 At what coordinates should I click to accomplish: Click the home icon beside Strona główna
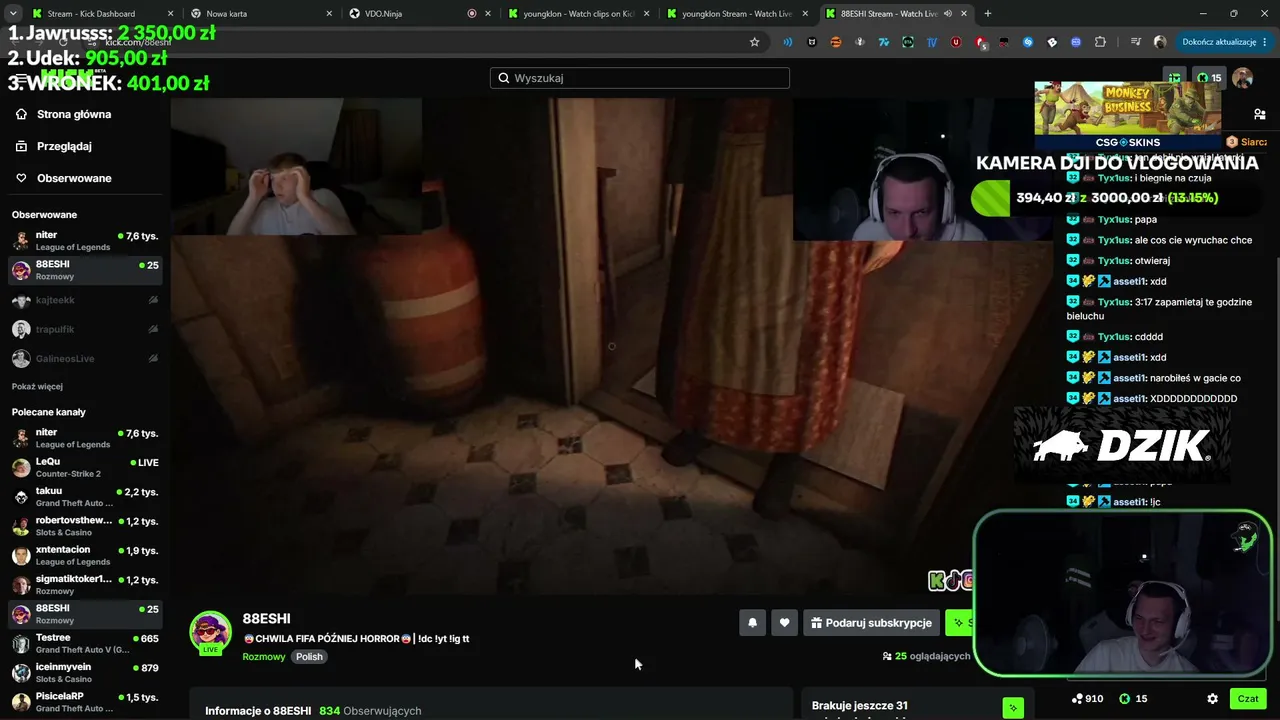[21, 114]
